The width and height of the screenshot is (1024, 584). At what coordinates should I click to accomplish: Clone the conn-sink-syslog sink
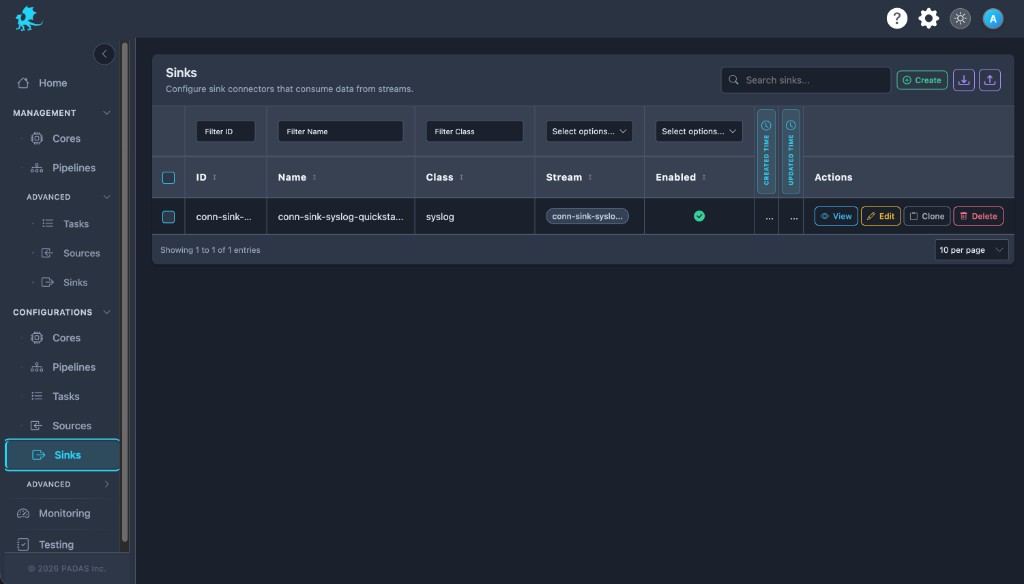(x=927, y=216)
